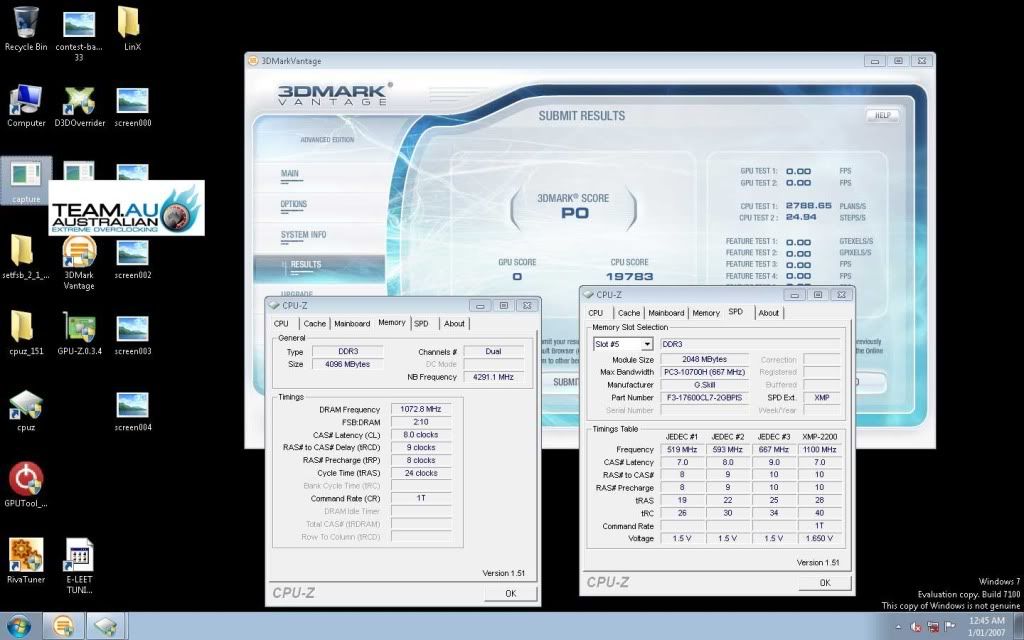This screenshot has width=1024, height=640.
Task: Launch the cpuz desktop shortcut
Action: 26,410
